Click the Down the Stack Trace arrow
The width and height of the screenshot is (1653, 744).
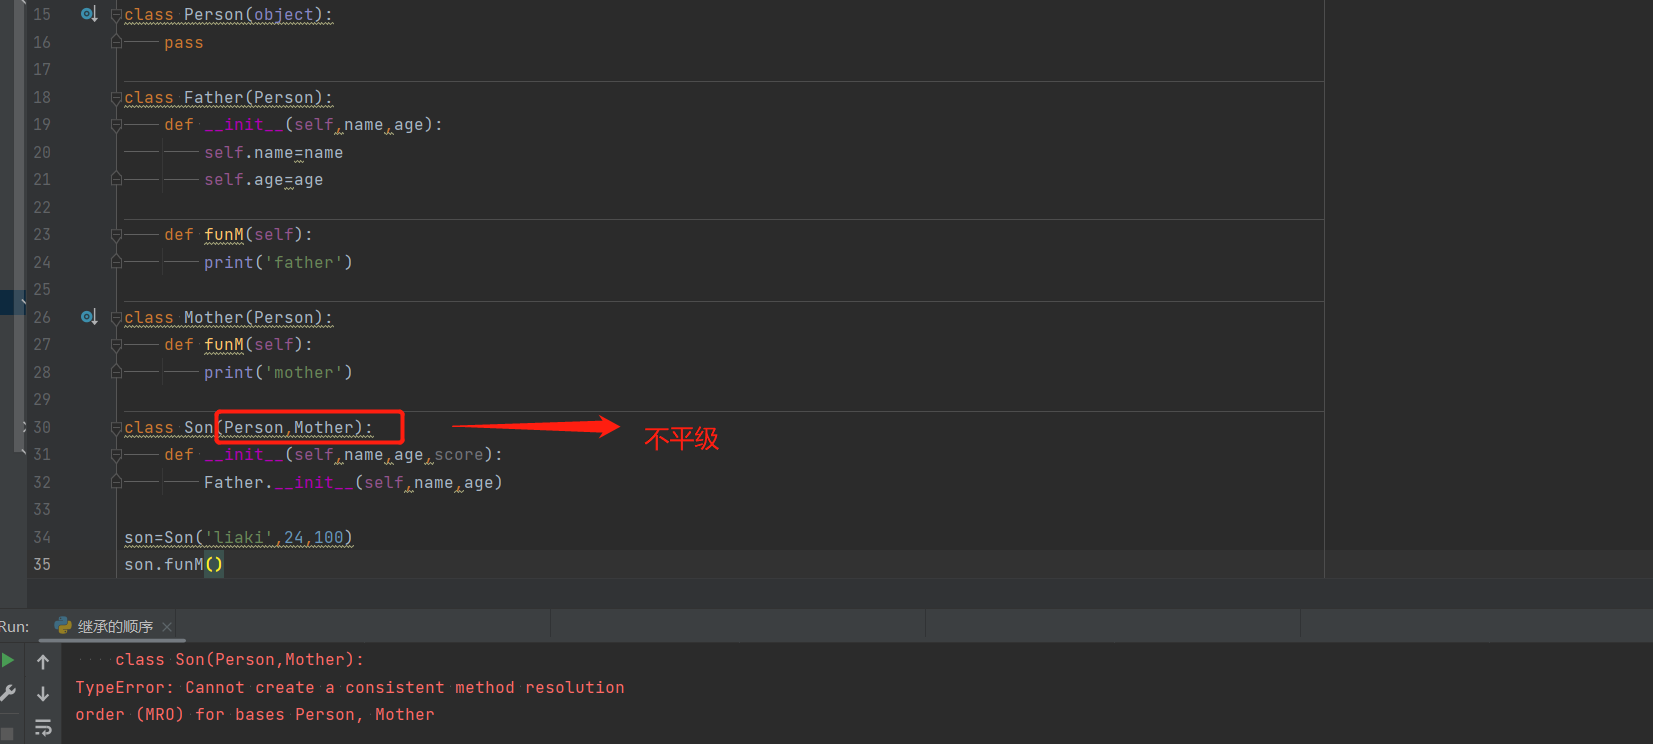point(43,694)
